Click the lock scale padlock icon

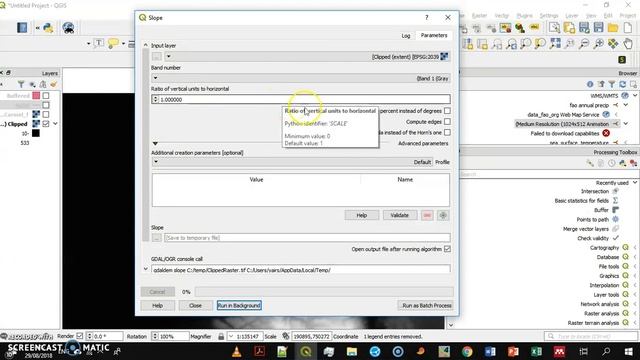pyautogui.click(x=221, y=336)
